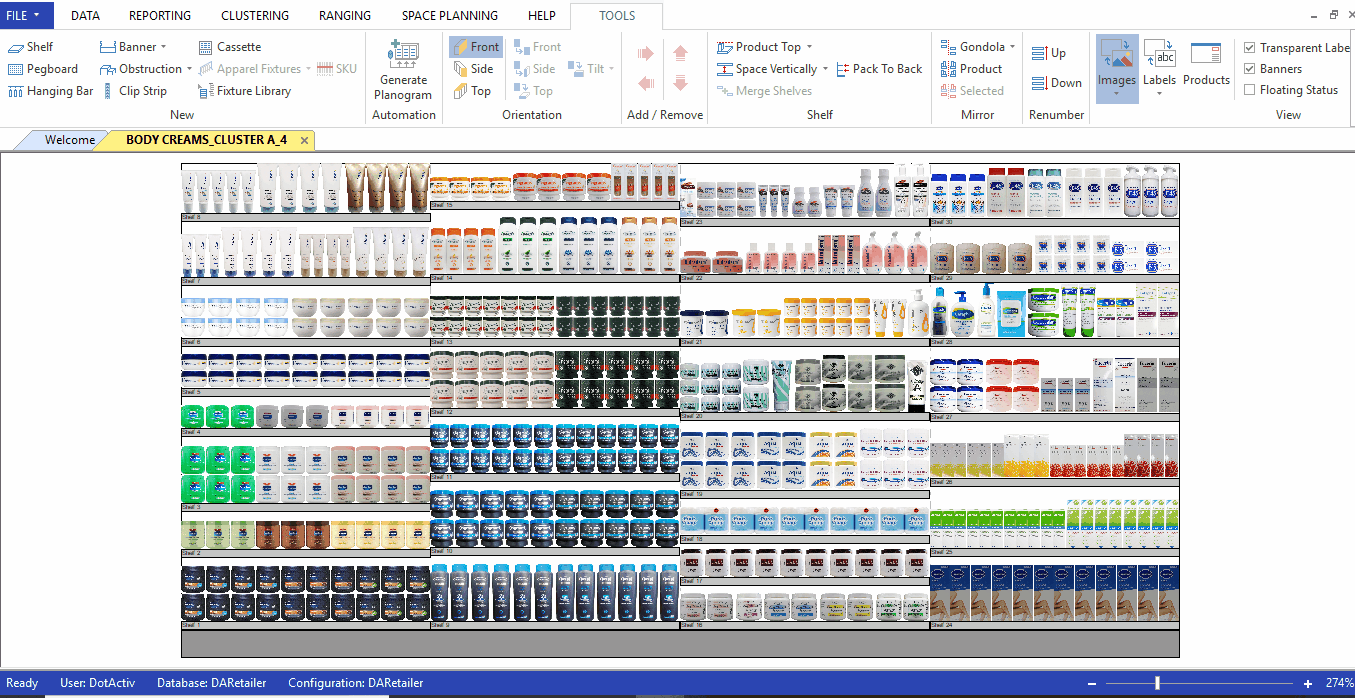1355x698 pixels.
Task: Open the Space Vertically dropdown arrow
Action: click(x=825, y=69)
